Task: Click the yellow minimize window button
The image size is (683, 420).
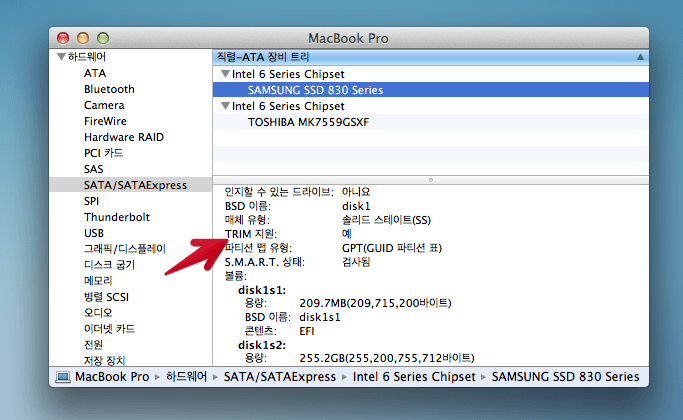Action: coord(83,38)
